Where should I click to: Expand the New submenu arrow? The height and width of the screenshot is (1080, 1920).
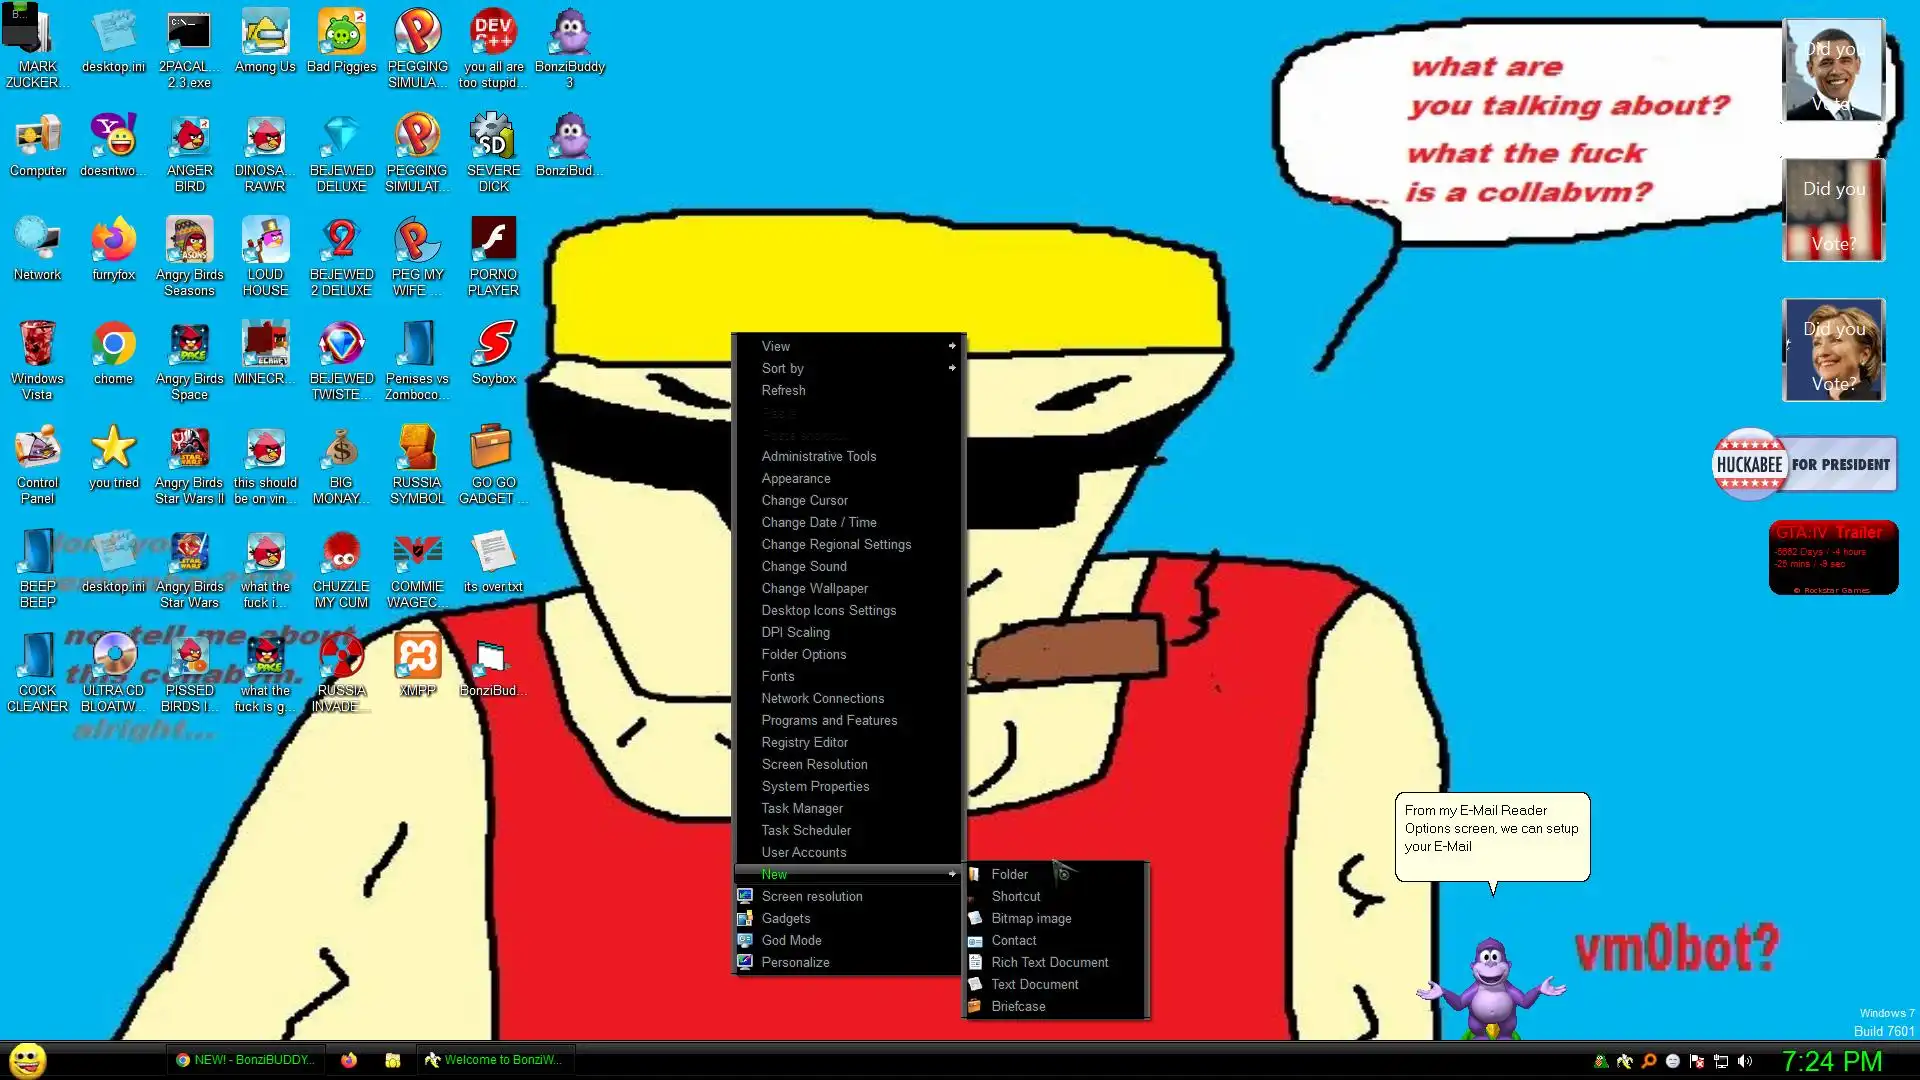click(x=952, y=874)
